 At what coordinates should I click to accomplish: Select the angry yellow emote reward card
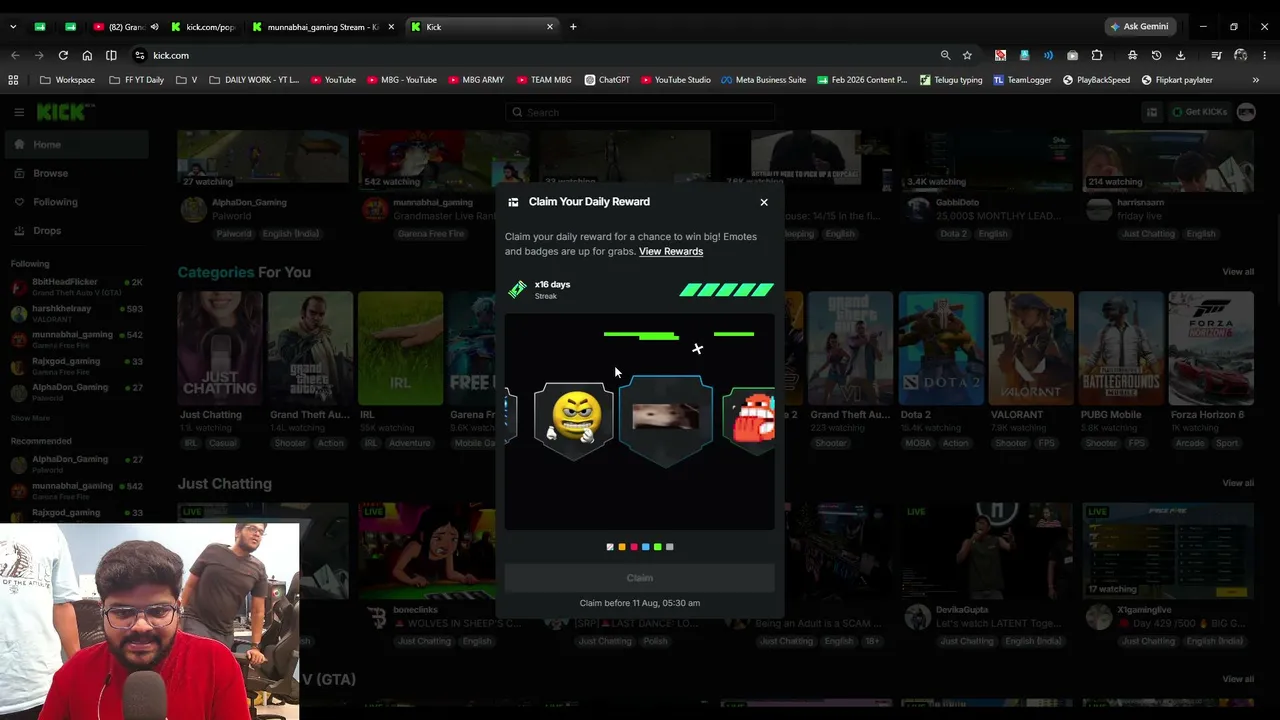(x=573, y=420)
